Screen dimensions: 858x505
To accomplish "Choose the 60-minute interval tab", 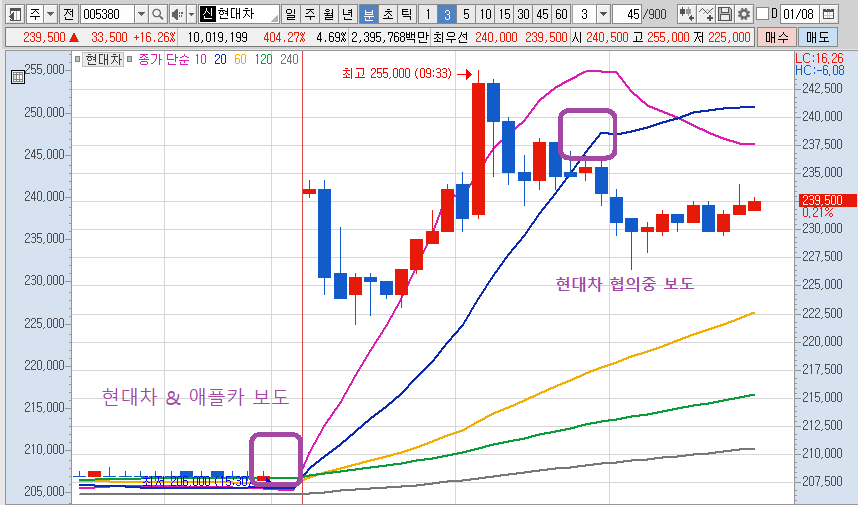I will pos(561,14).
